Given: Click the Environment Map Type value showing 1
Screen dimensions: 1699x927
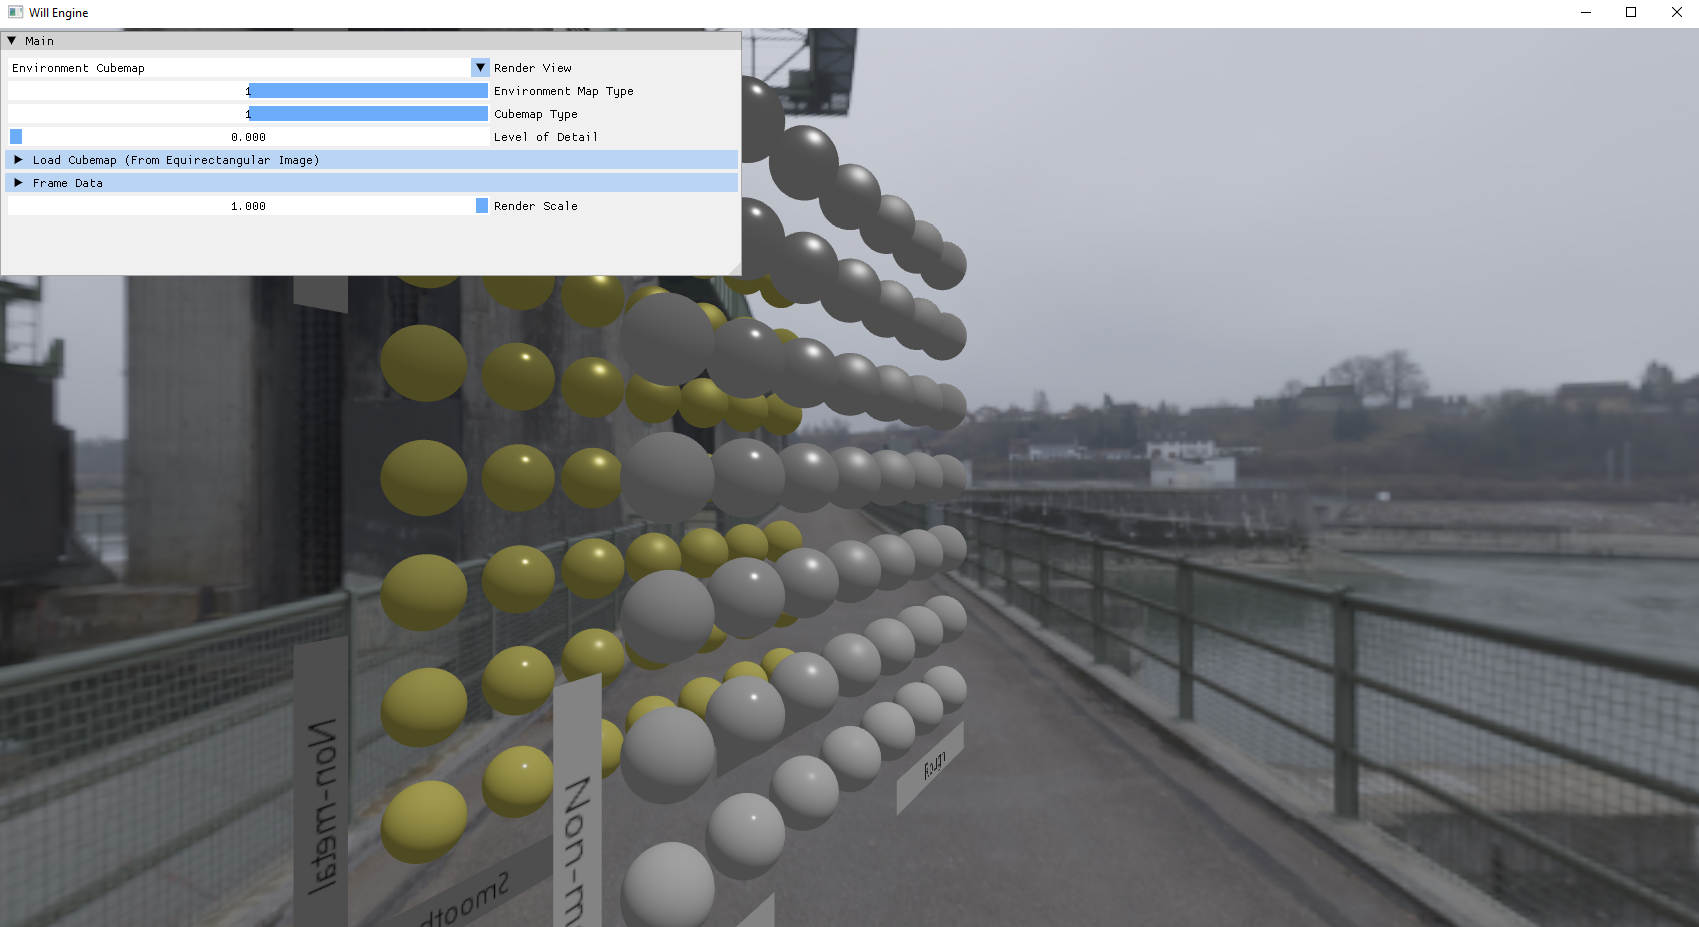Looking at the screenshot, I should pos(247,90).
